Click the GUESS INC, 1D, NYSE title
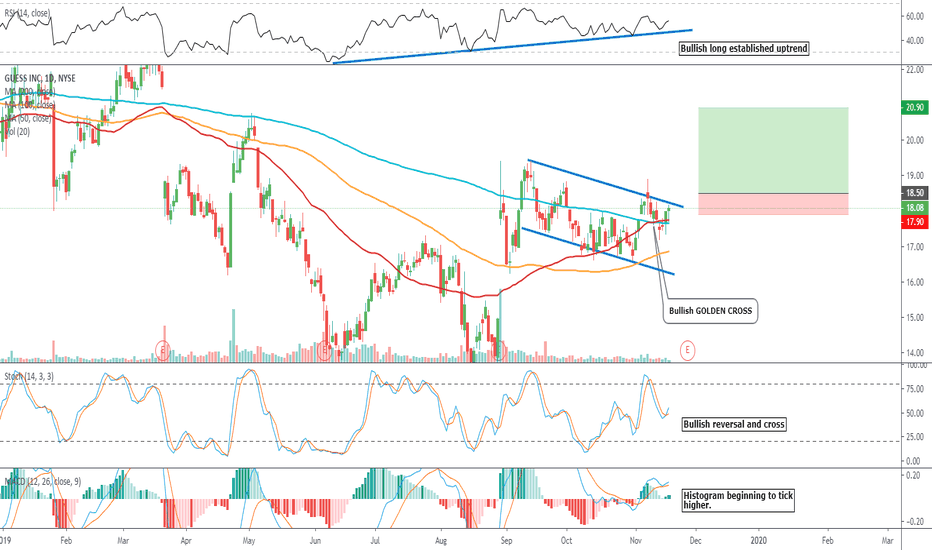Screen dimensions: 932x550 coord(40,78)
